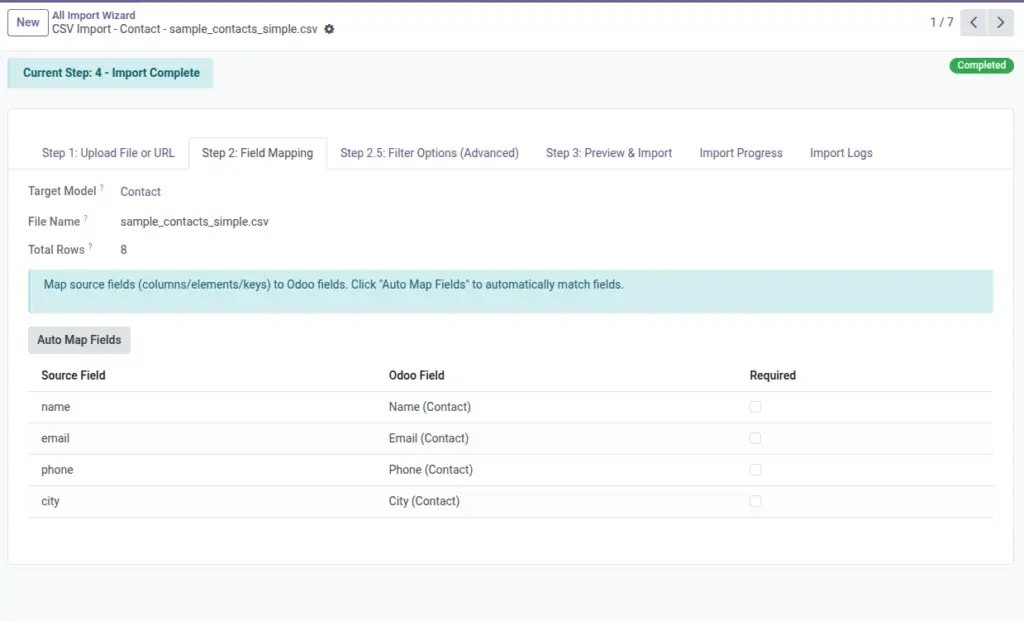Image resolution: width=1024 pixels, height=621 pixels.
Task: Open the gear actions menu beside record title
Action: 329,29
